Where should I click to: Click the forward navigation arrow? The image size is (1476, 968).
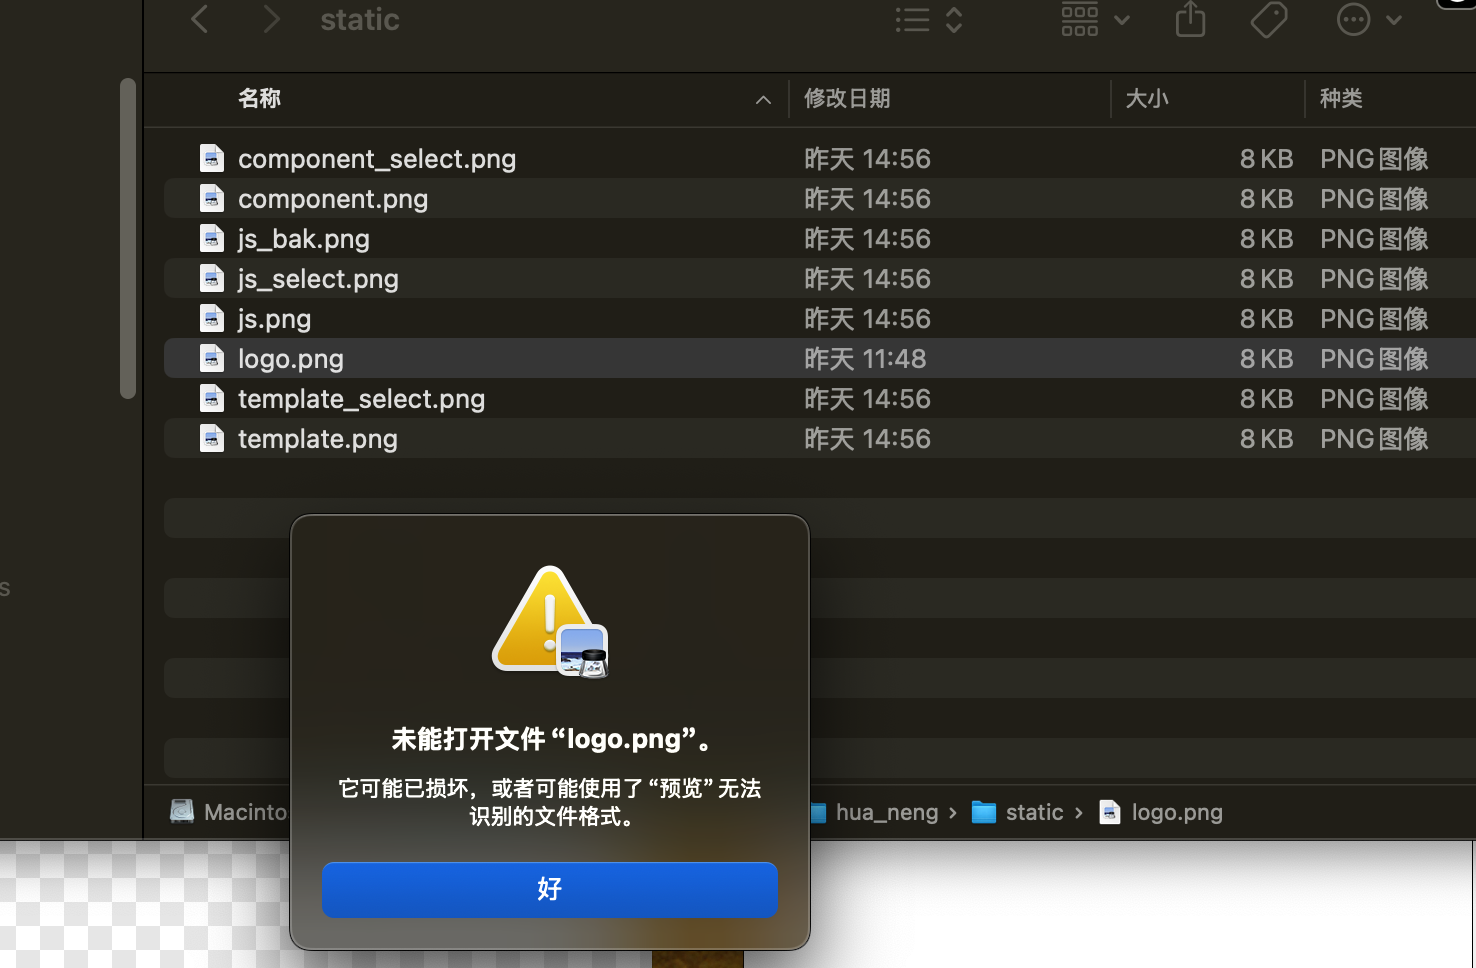(x=270, y=19)
